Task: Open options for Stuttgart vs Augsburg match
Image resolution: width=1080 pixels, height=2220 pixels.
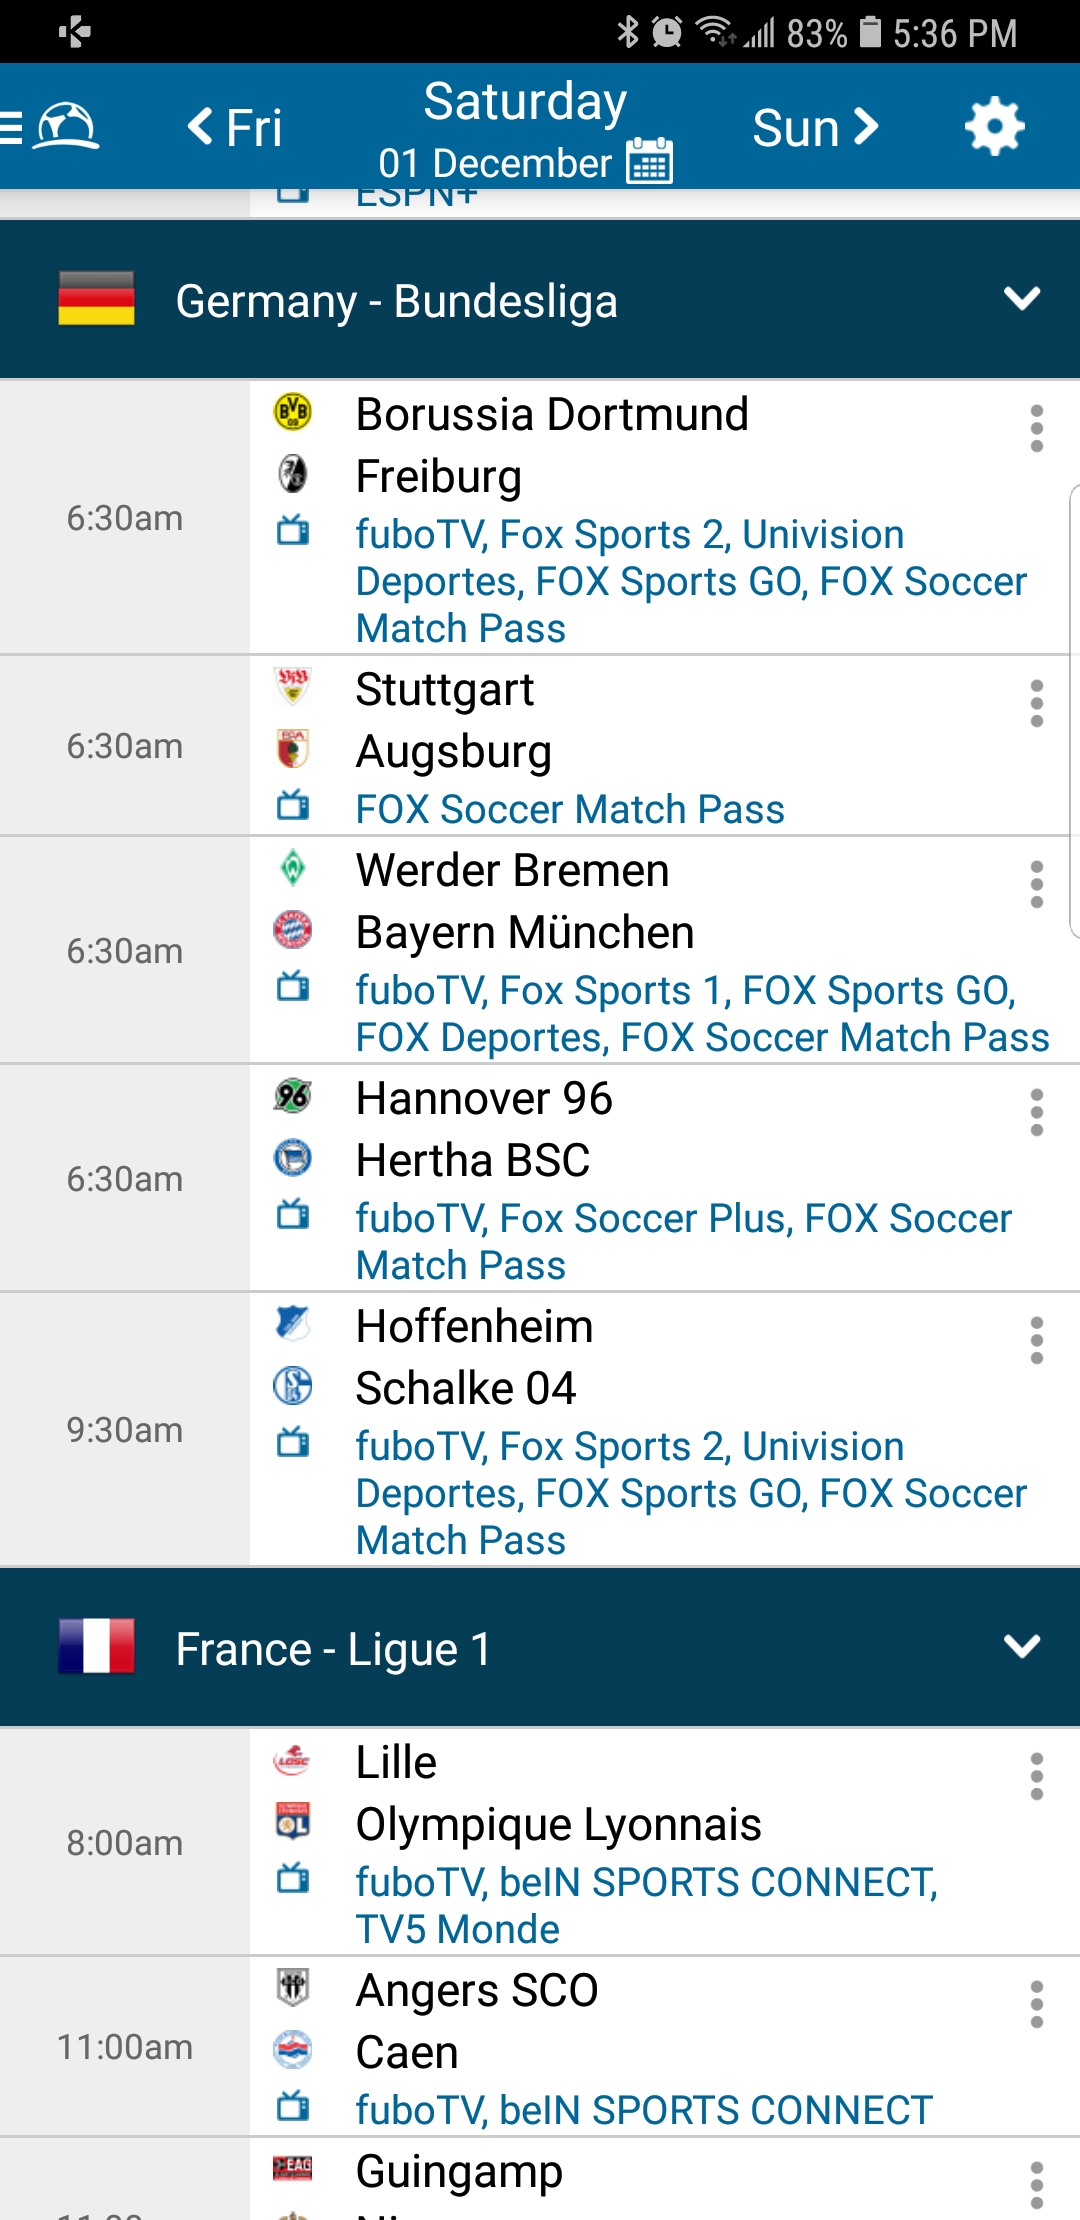Action: (1036, 704)
